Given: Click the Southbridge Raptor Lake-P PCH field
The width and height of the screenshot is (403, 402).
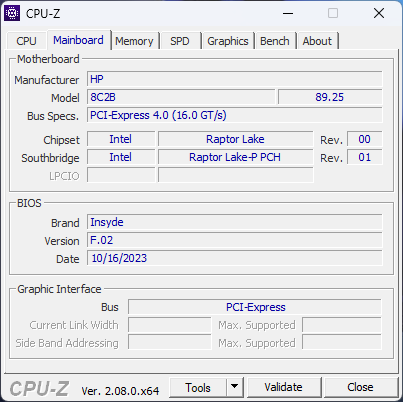Looking at the screenshot, I should click(x=236, y=157).
